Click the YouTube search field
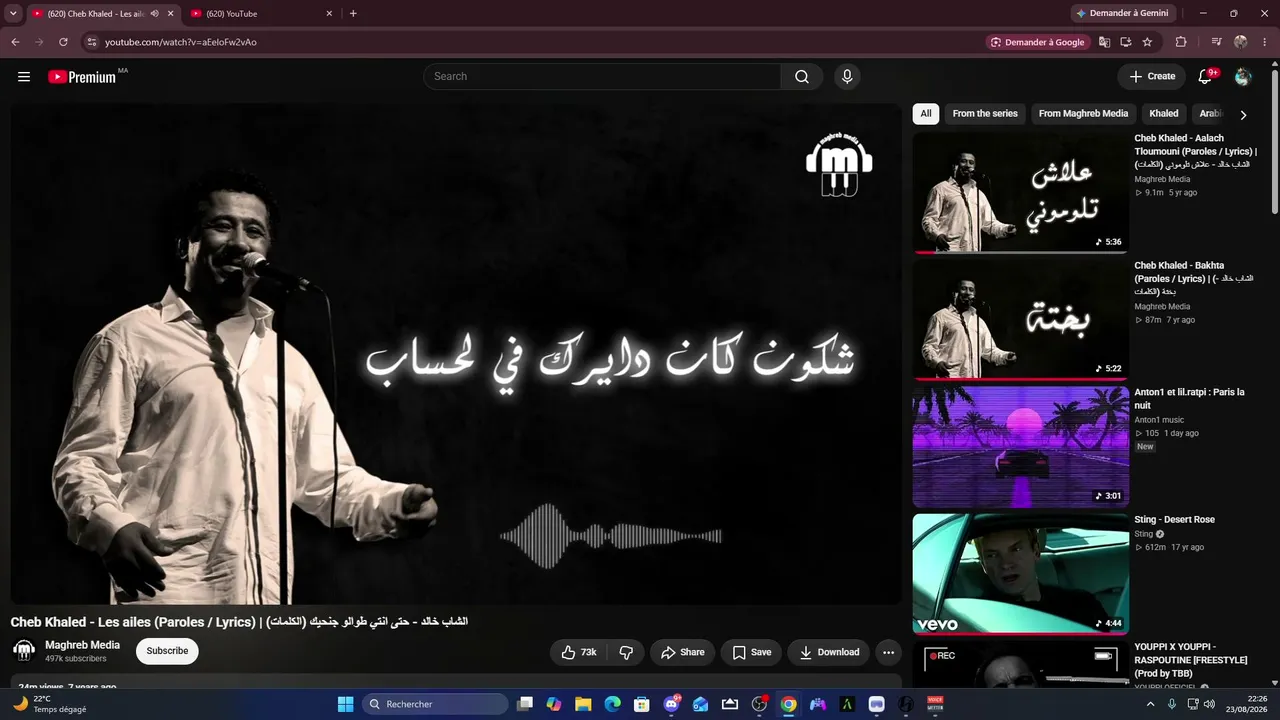The width and height of the screenshot is (1280, 720). coord(602,77)
